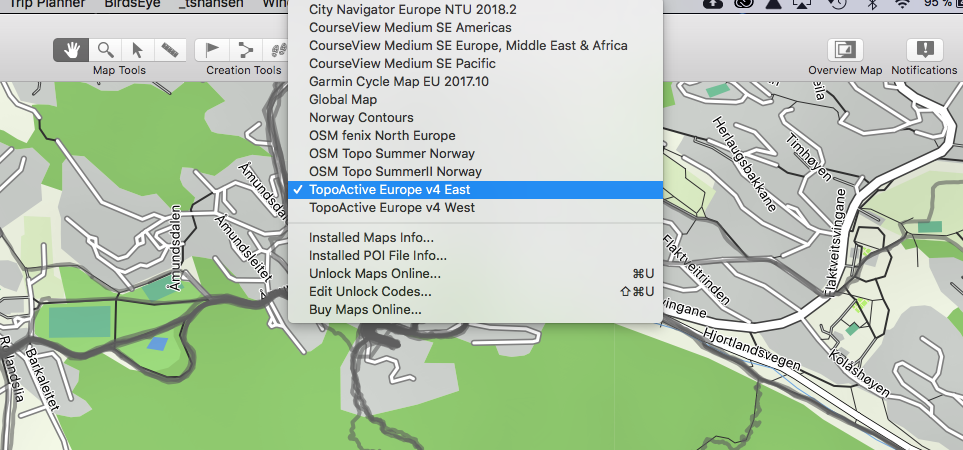Click Unlock Maps Online…
963x450 pixels.
tap(374, 273)
